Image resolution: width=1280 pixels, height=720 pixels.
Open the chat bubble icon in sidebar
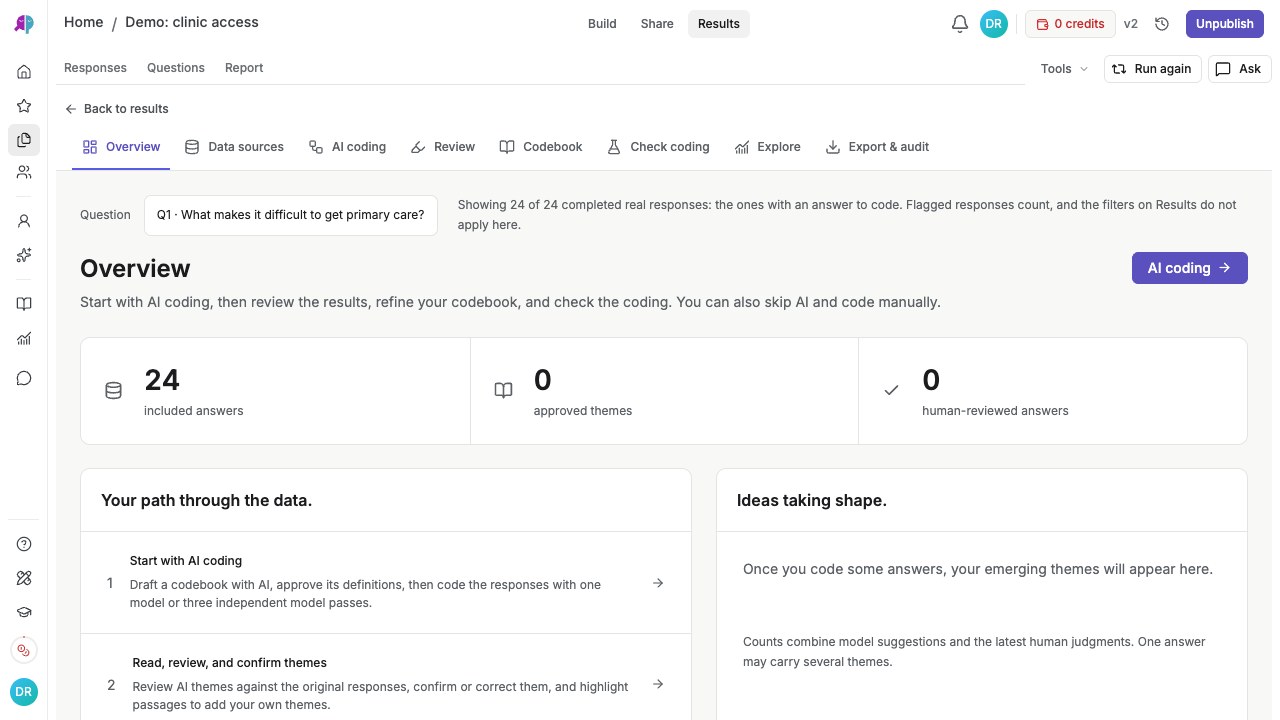(24, 378)
